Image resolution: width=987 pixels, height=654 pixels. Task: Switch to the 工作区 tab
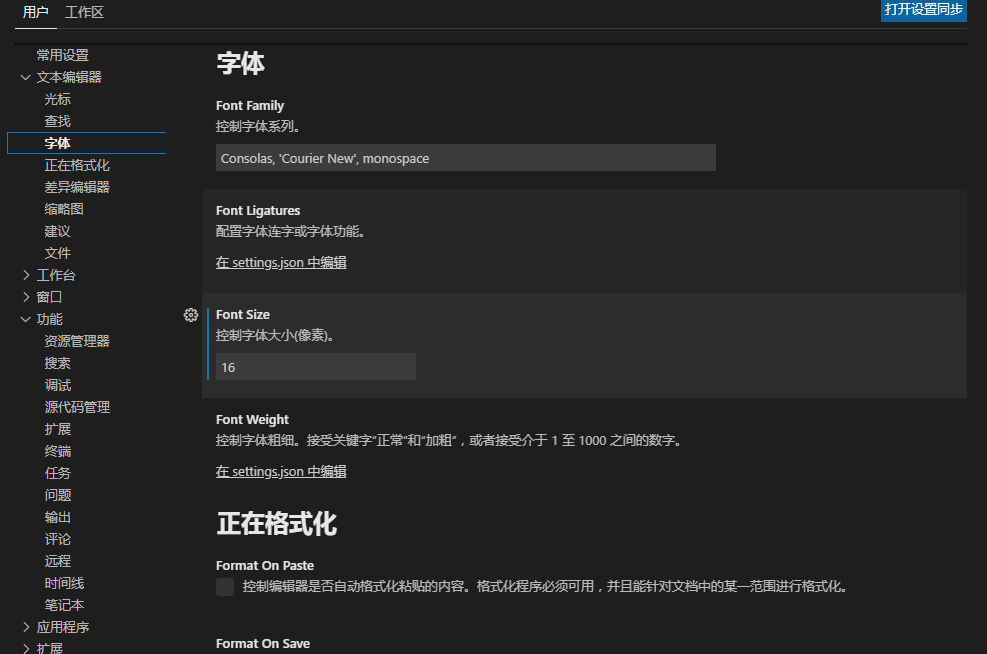(84, 13)
